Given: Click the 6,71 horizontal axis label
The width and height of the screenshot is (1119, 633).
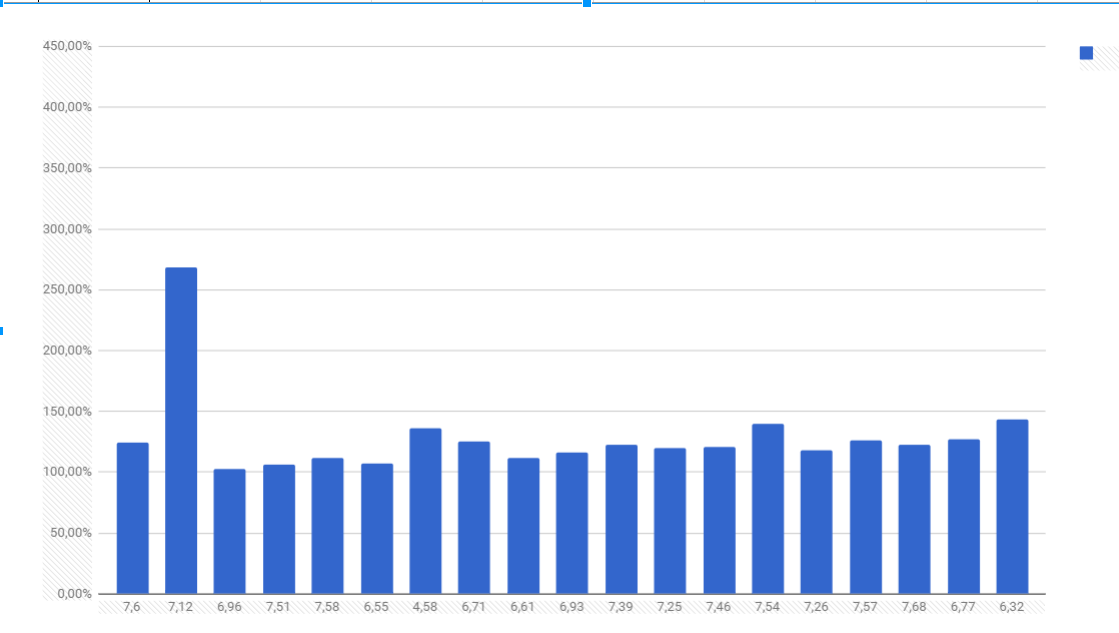Looking at the screenshot, I should tap(473, 607).
